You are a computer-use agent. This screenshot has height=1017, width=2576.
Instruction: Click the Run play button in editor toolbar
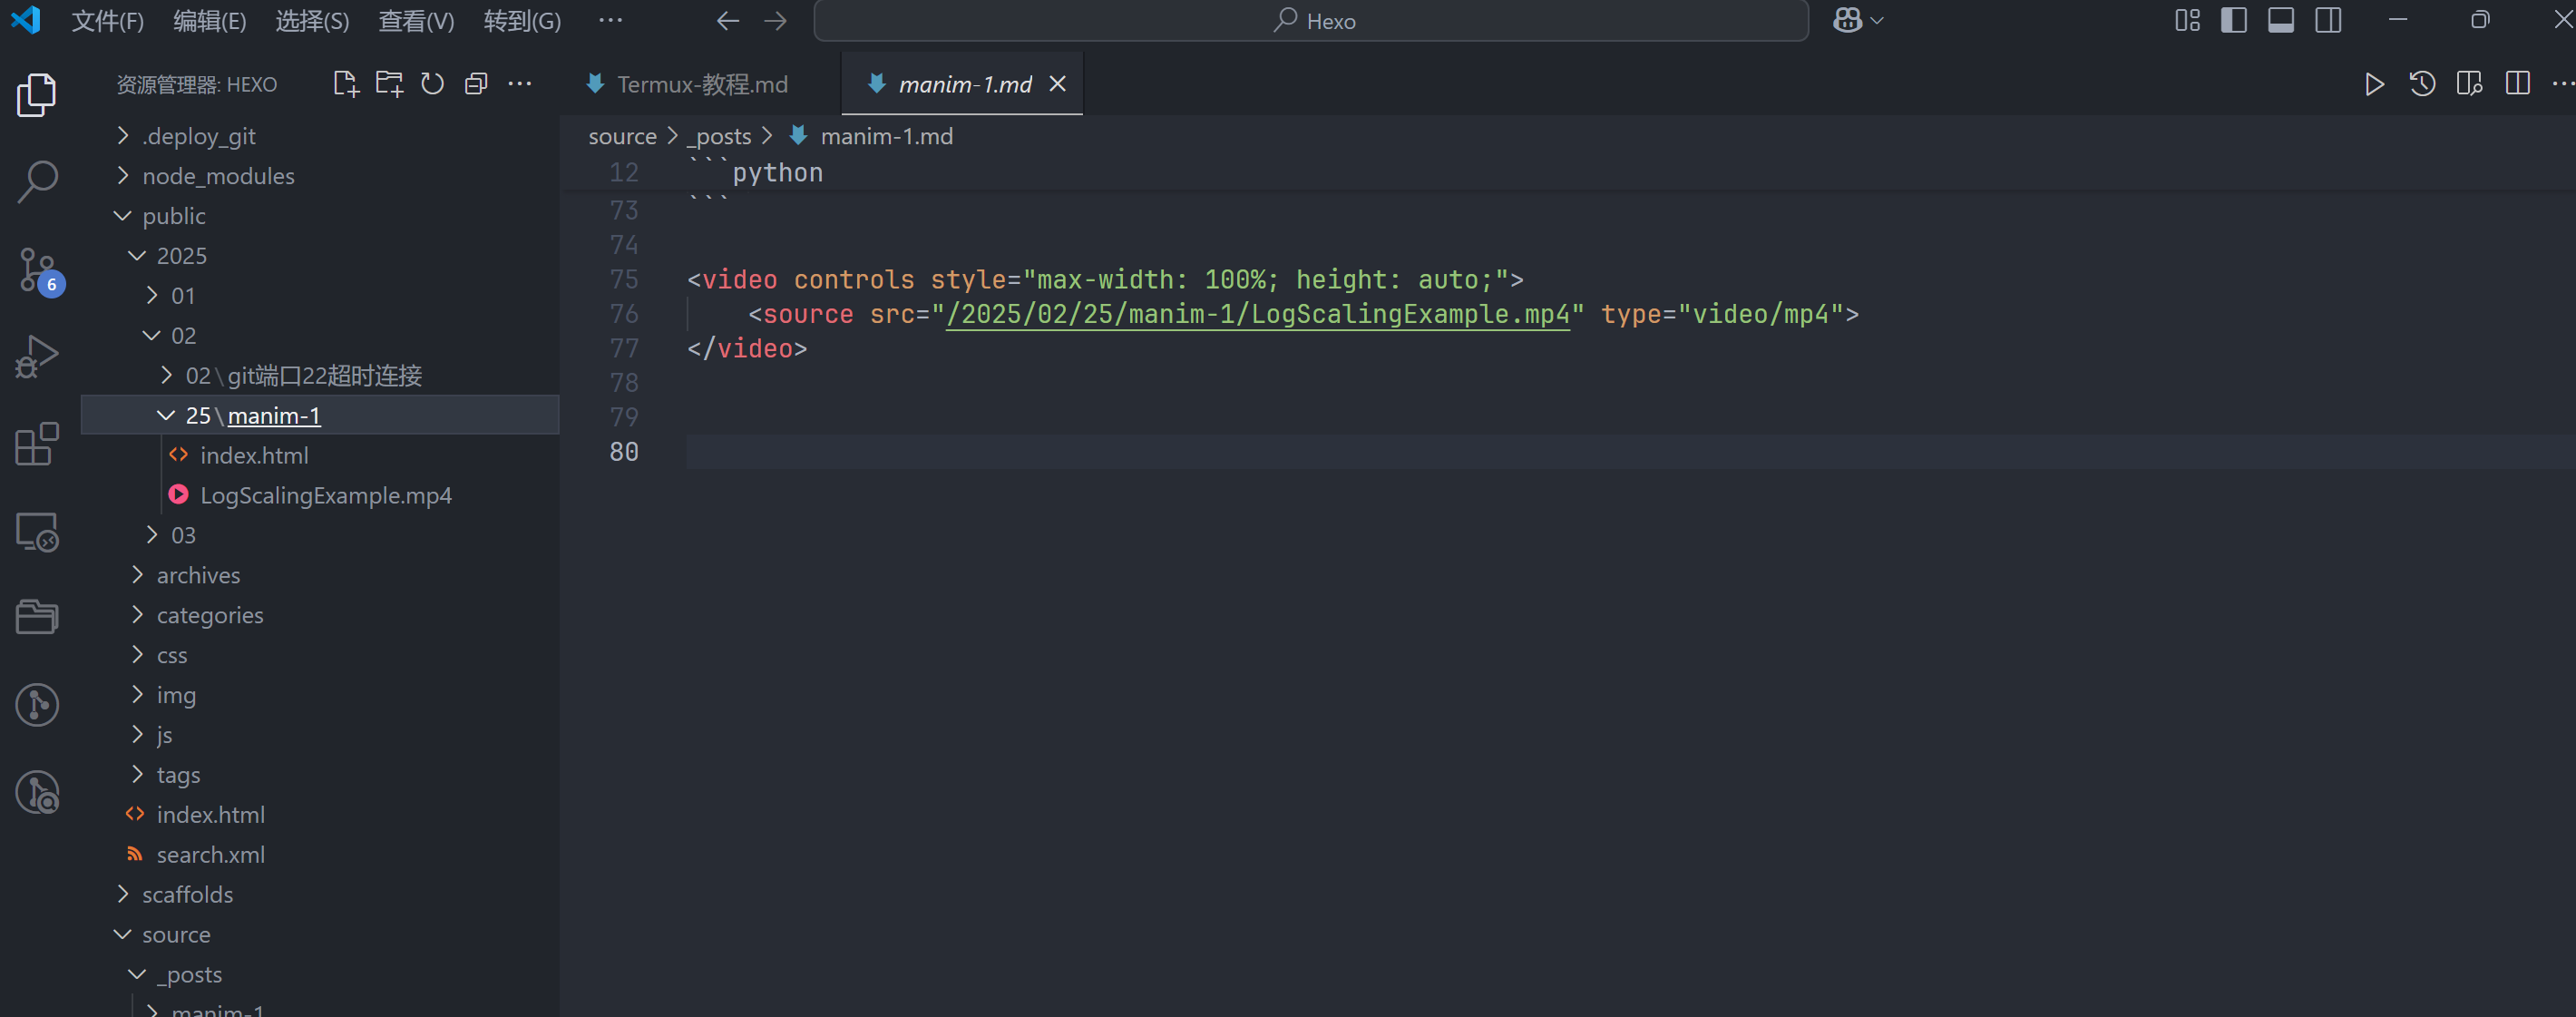pos(2373,84)
